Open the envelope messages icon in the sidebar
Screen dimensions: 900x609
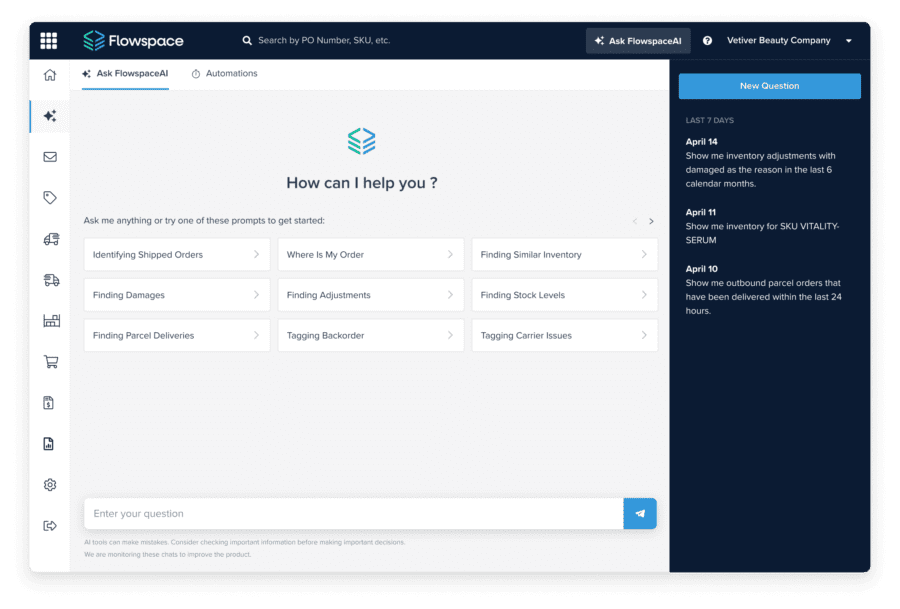tap(49, 156)
